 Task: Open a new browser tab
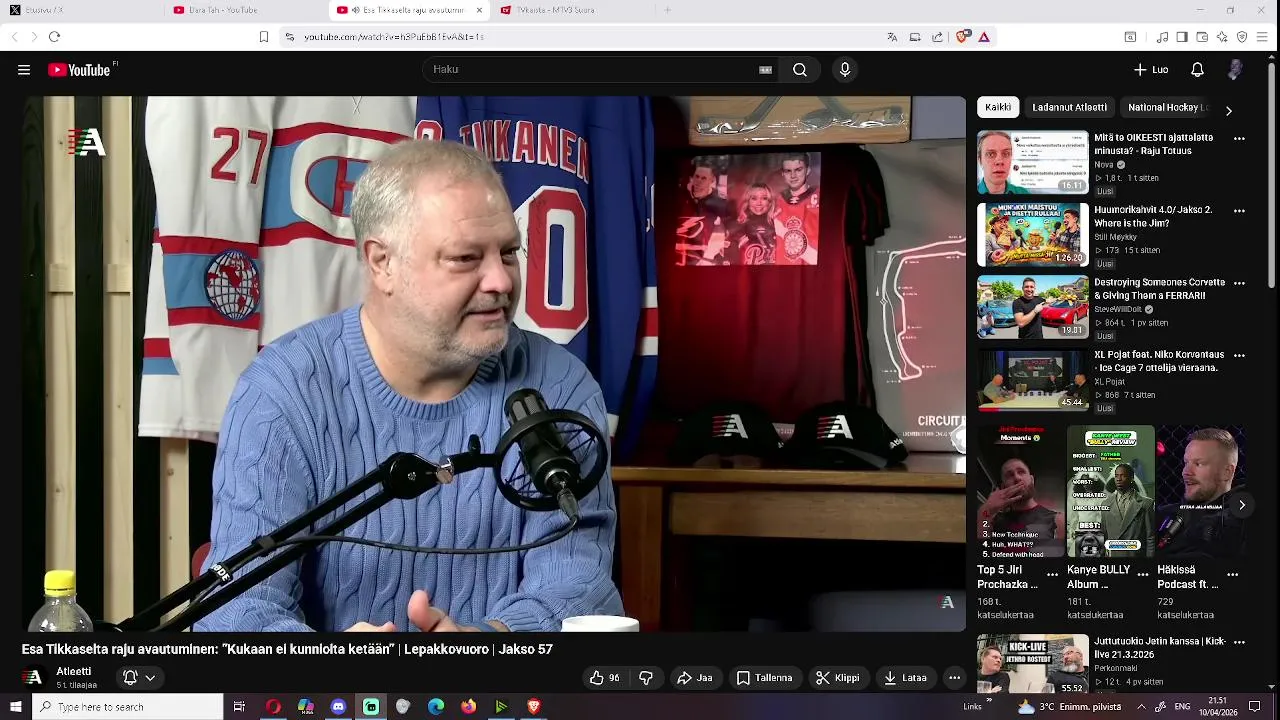coord(667,10)
